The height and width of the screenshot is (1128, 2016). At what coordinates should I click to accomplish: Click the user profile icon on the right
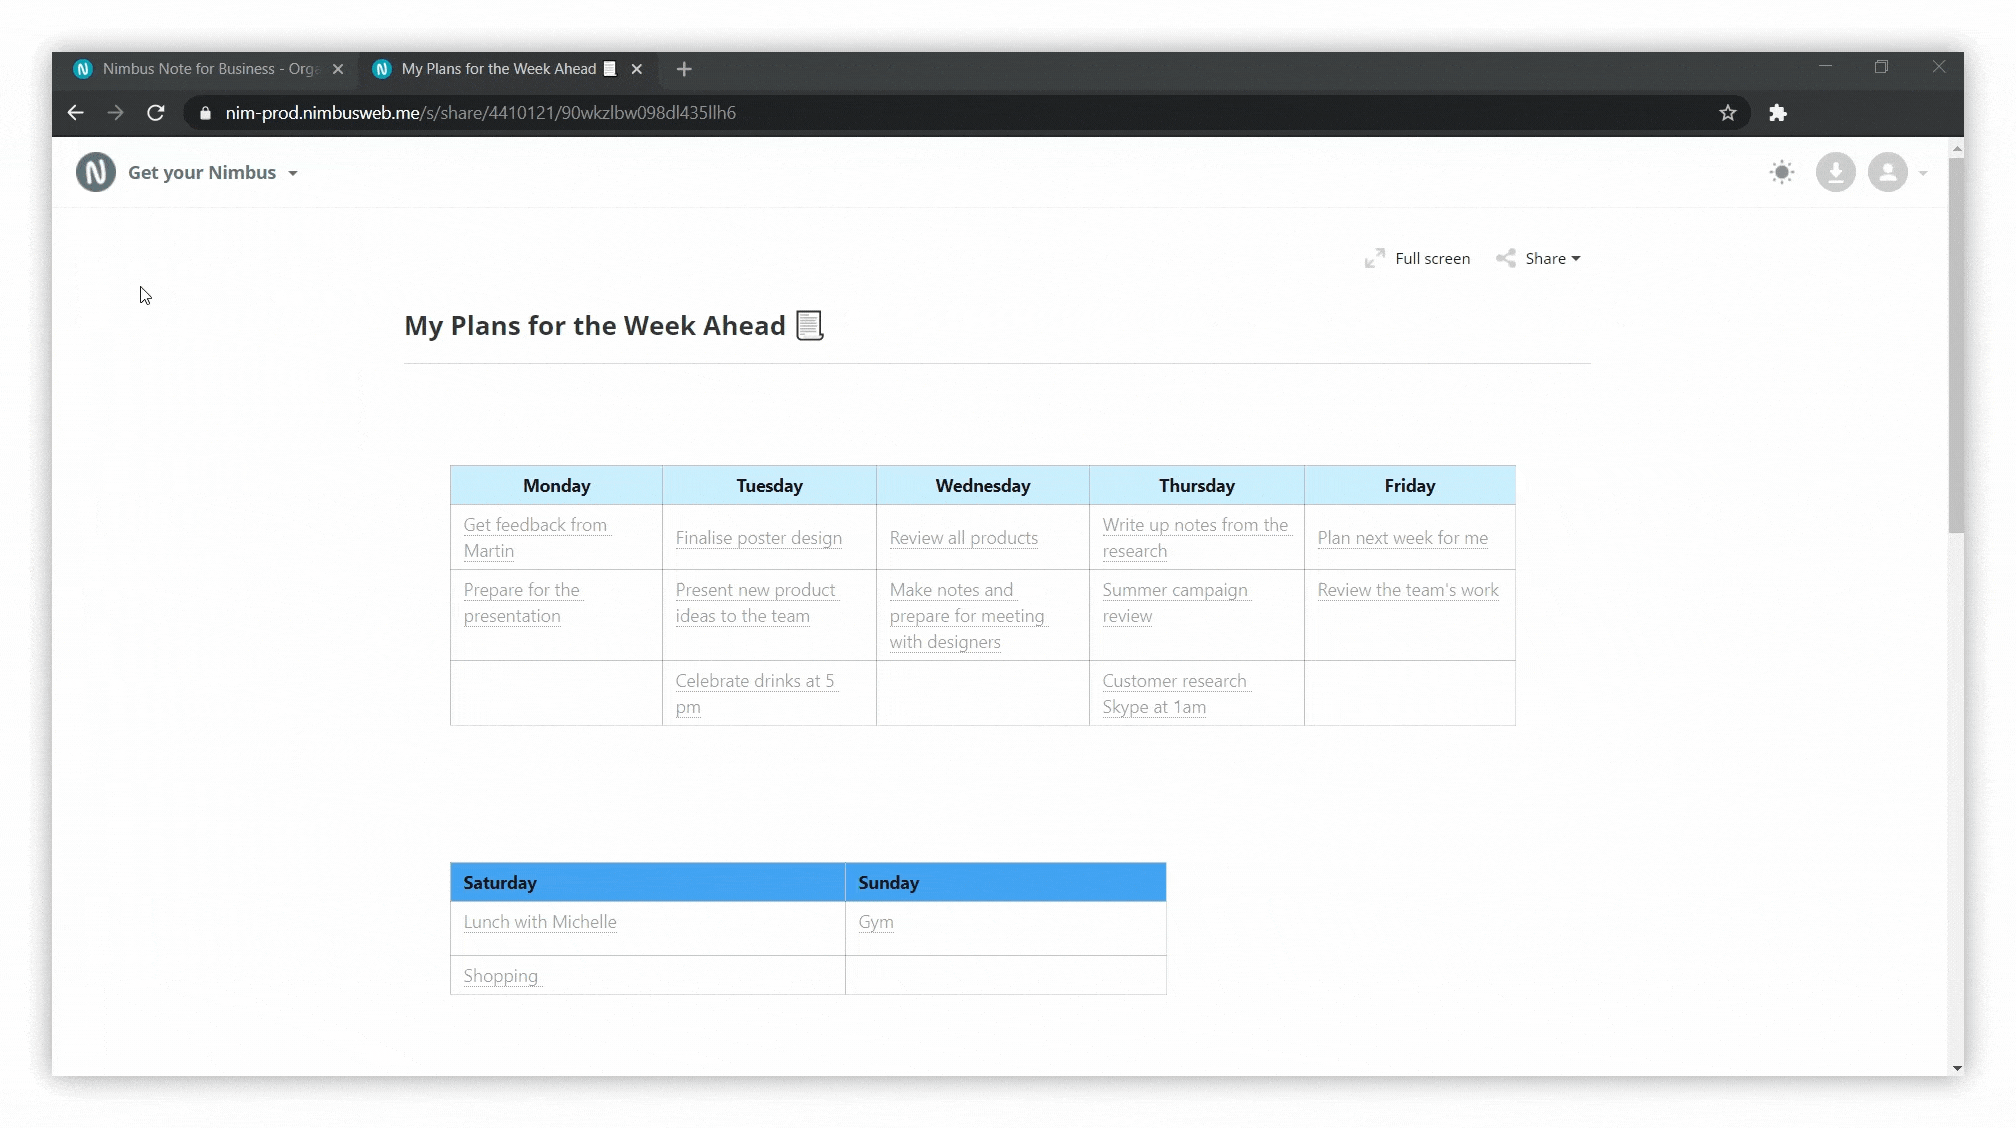click(x=1887, y=172)
